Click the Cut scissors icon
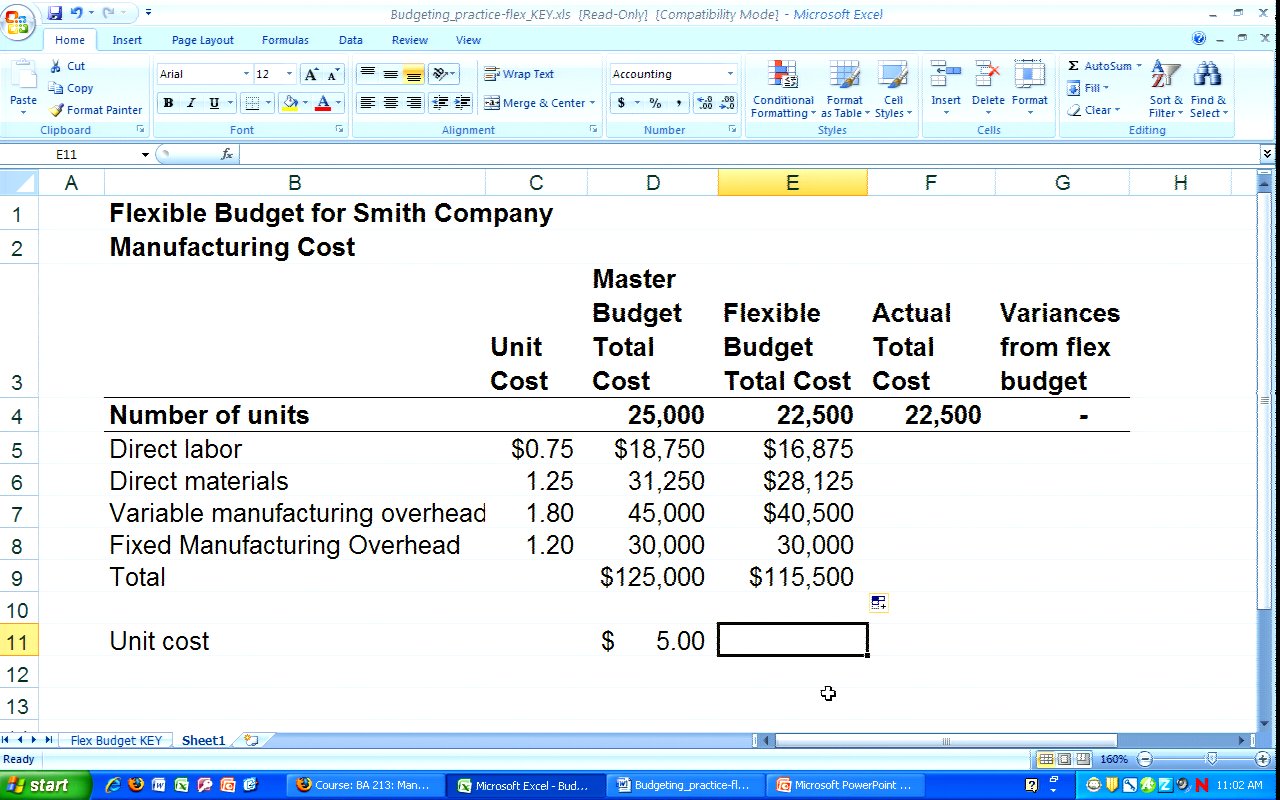Viewport: 1280px width, 800px height. pos(56,66)
